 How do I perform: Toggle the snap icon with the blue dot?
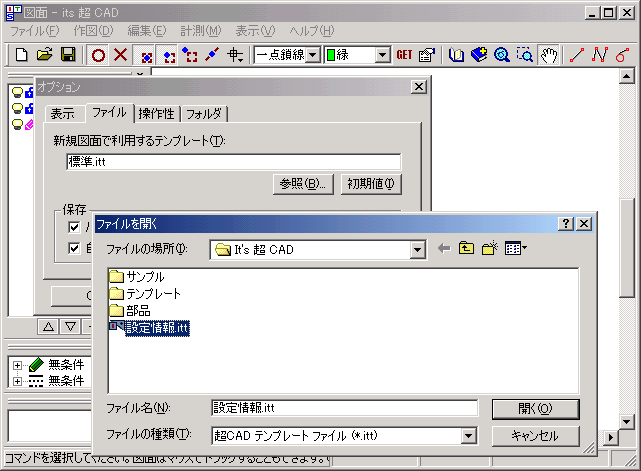(168, 56)
